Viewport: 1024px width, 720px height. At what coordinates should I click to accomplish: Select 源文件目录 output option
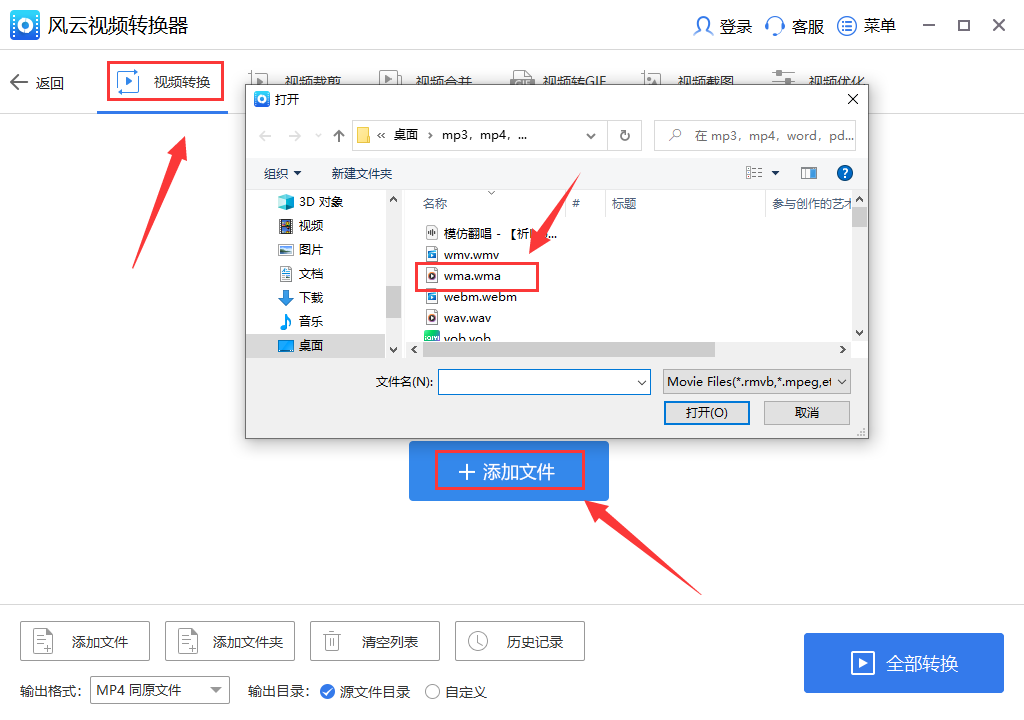(x=365, y=691)
